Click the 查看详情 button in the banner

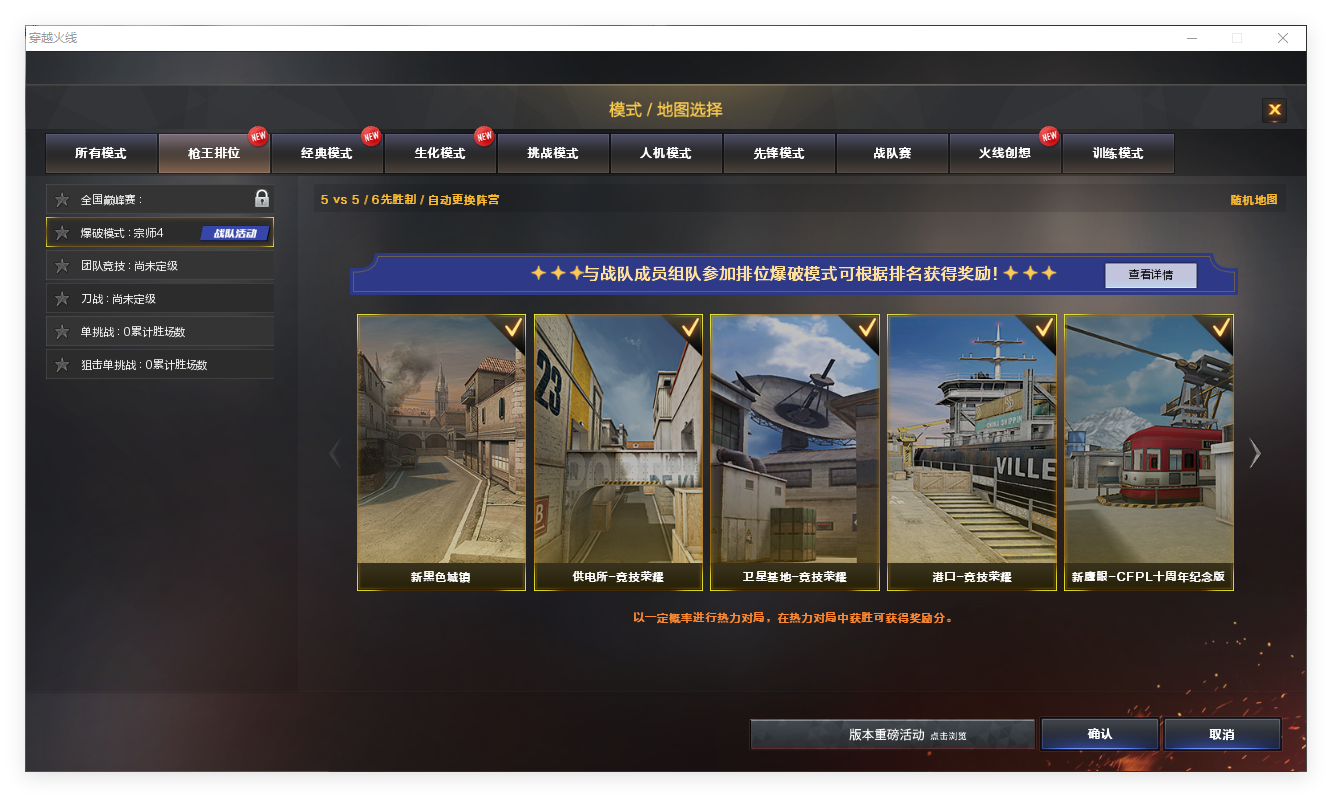click(x=1150, y=274)
